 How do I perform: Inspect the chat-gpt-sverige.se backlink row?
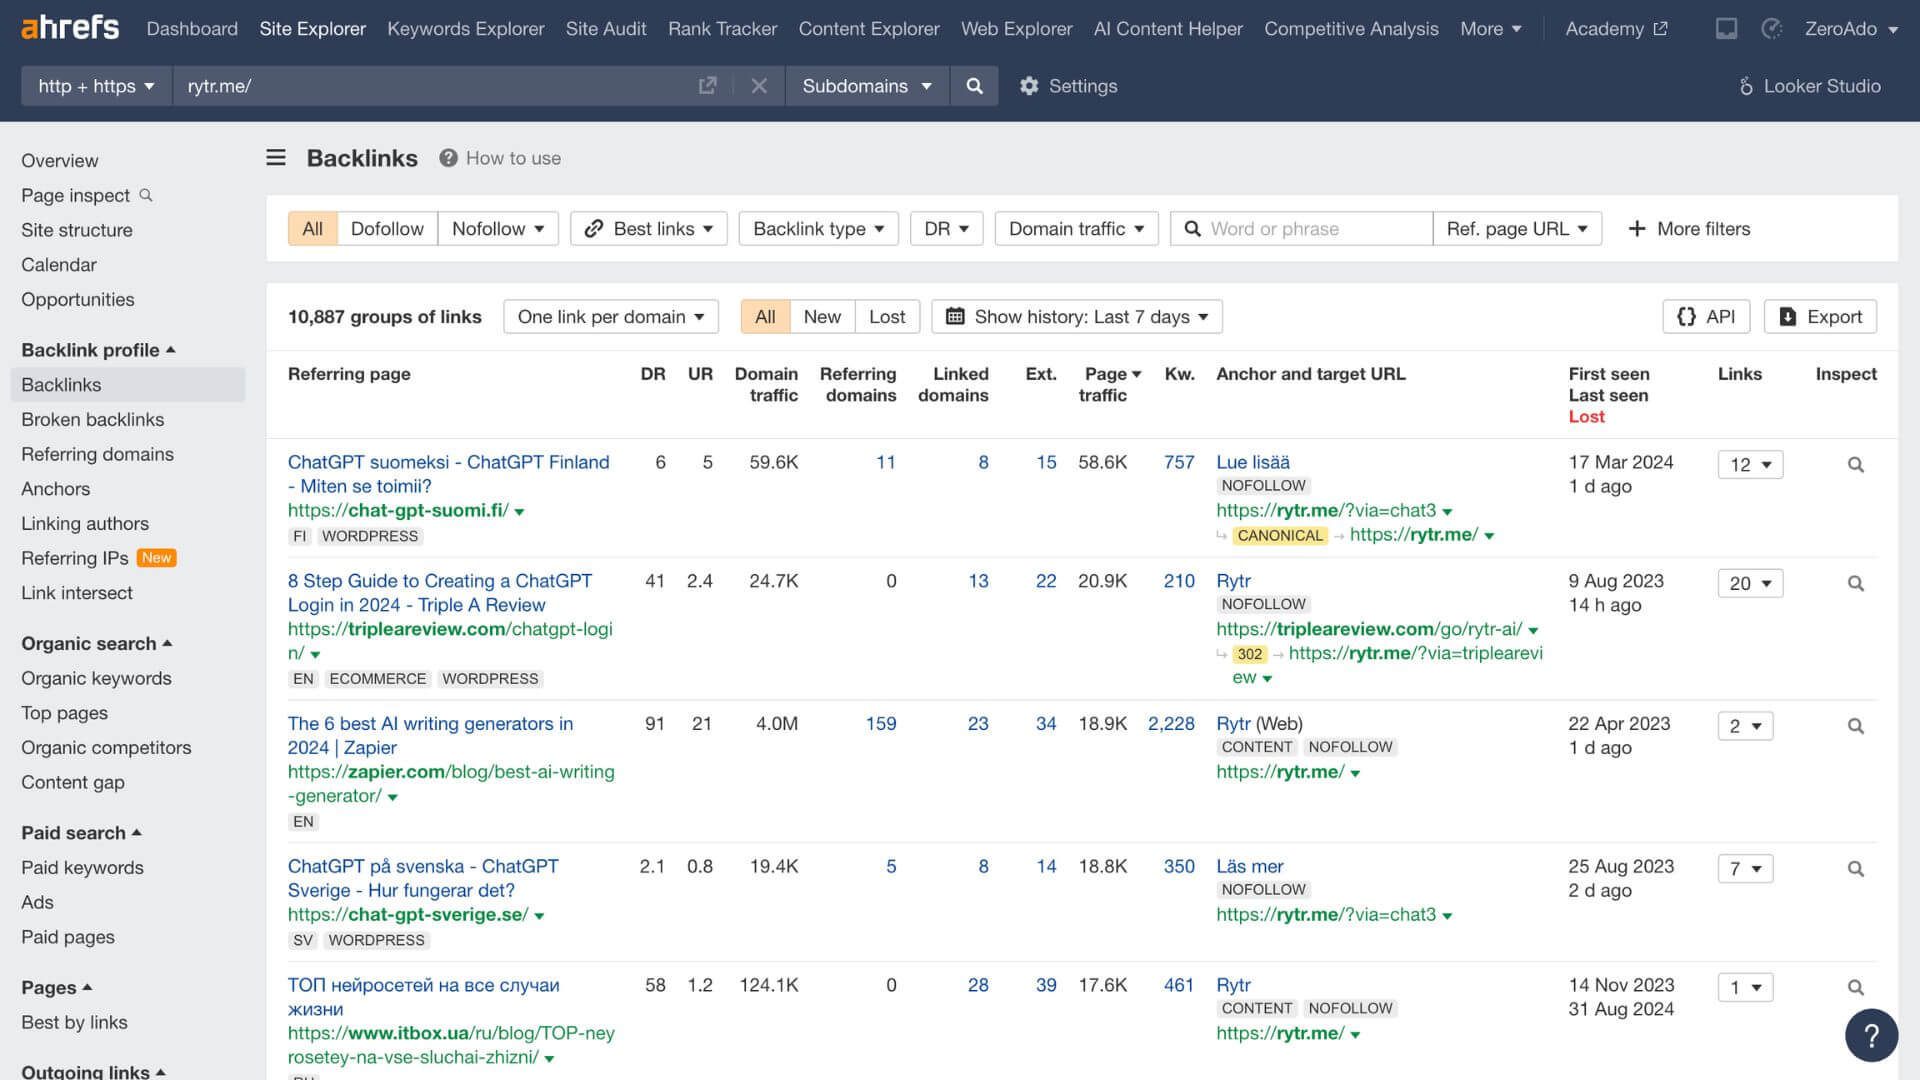pos(1855,870)
